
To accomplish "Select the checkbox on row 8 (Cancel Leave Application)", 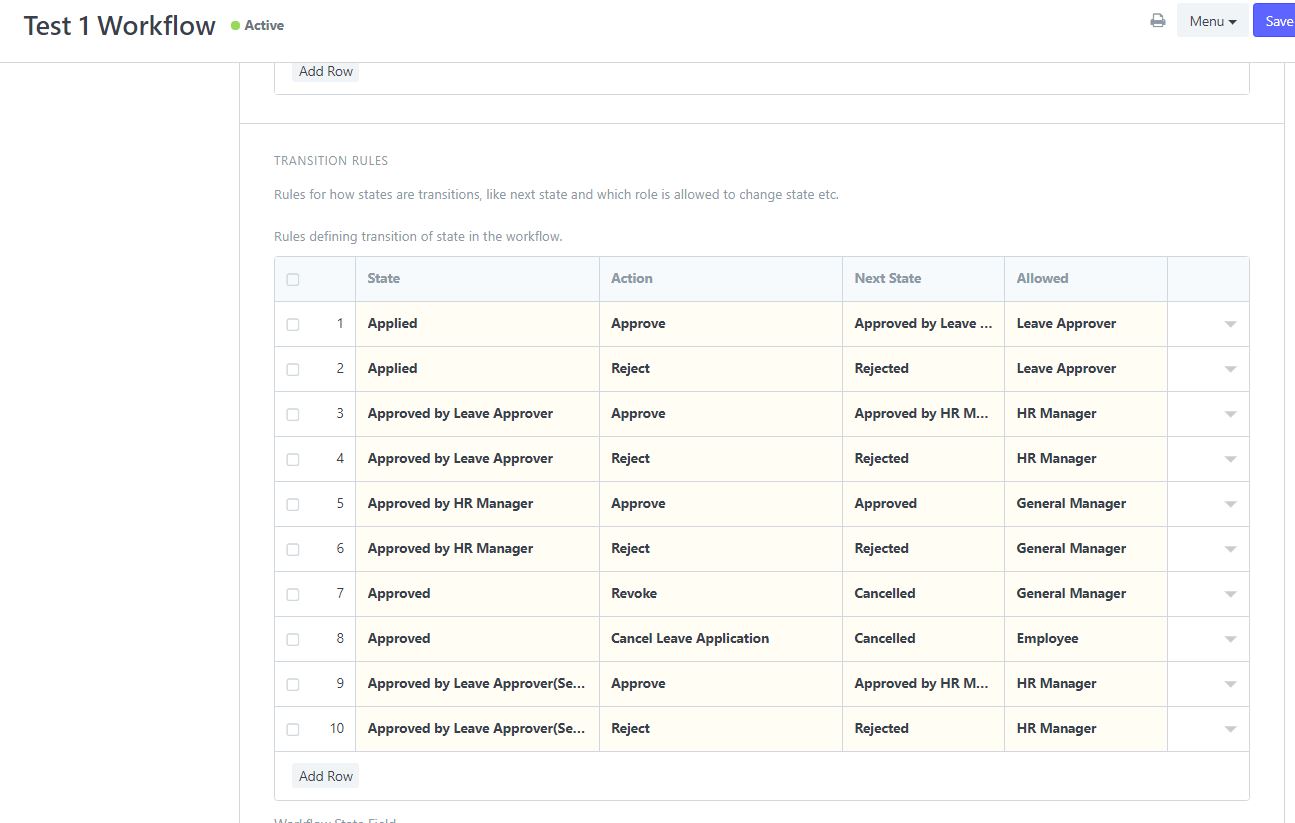I will point(292,639).
